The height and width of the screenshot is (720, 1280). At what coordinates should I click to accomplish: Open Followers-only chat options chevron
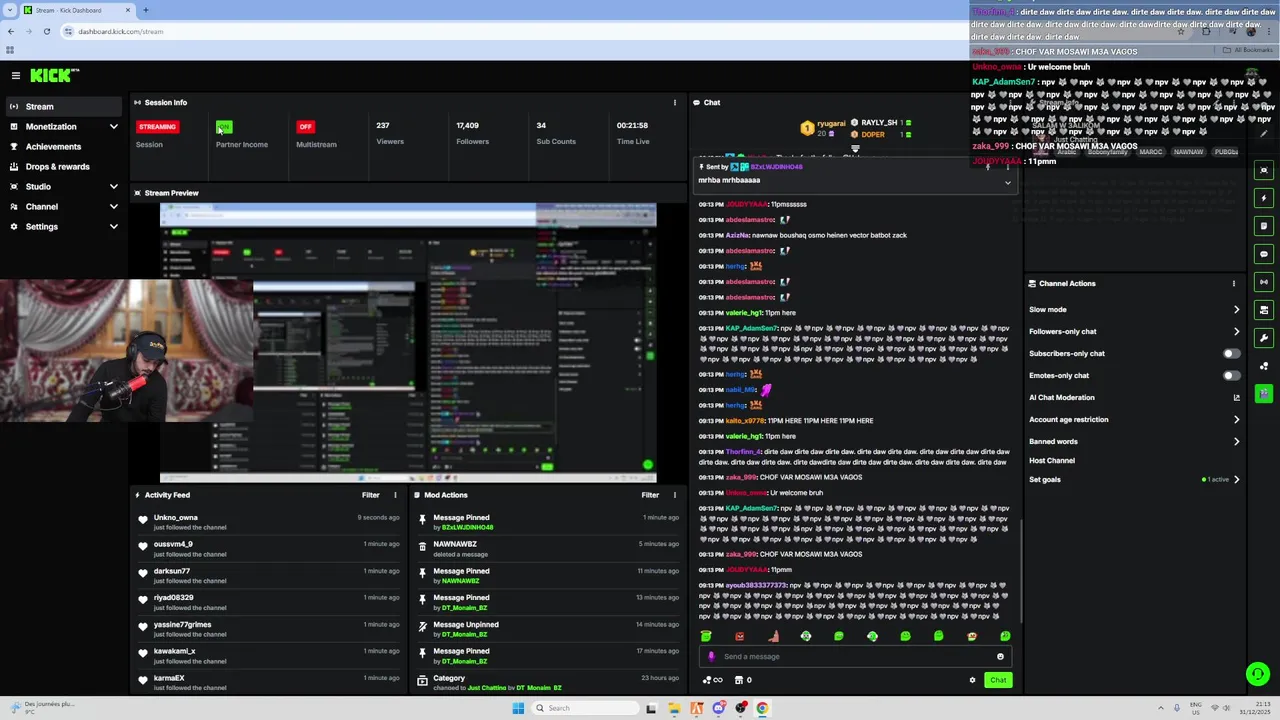(x=1236, y=332)
